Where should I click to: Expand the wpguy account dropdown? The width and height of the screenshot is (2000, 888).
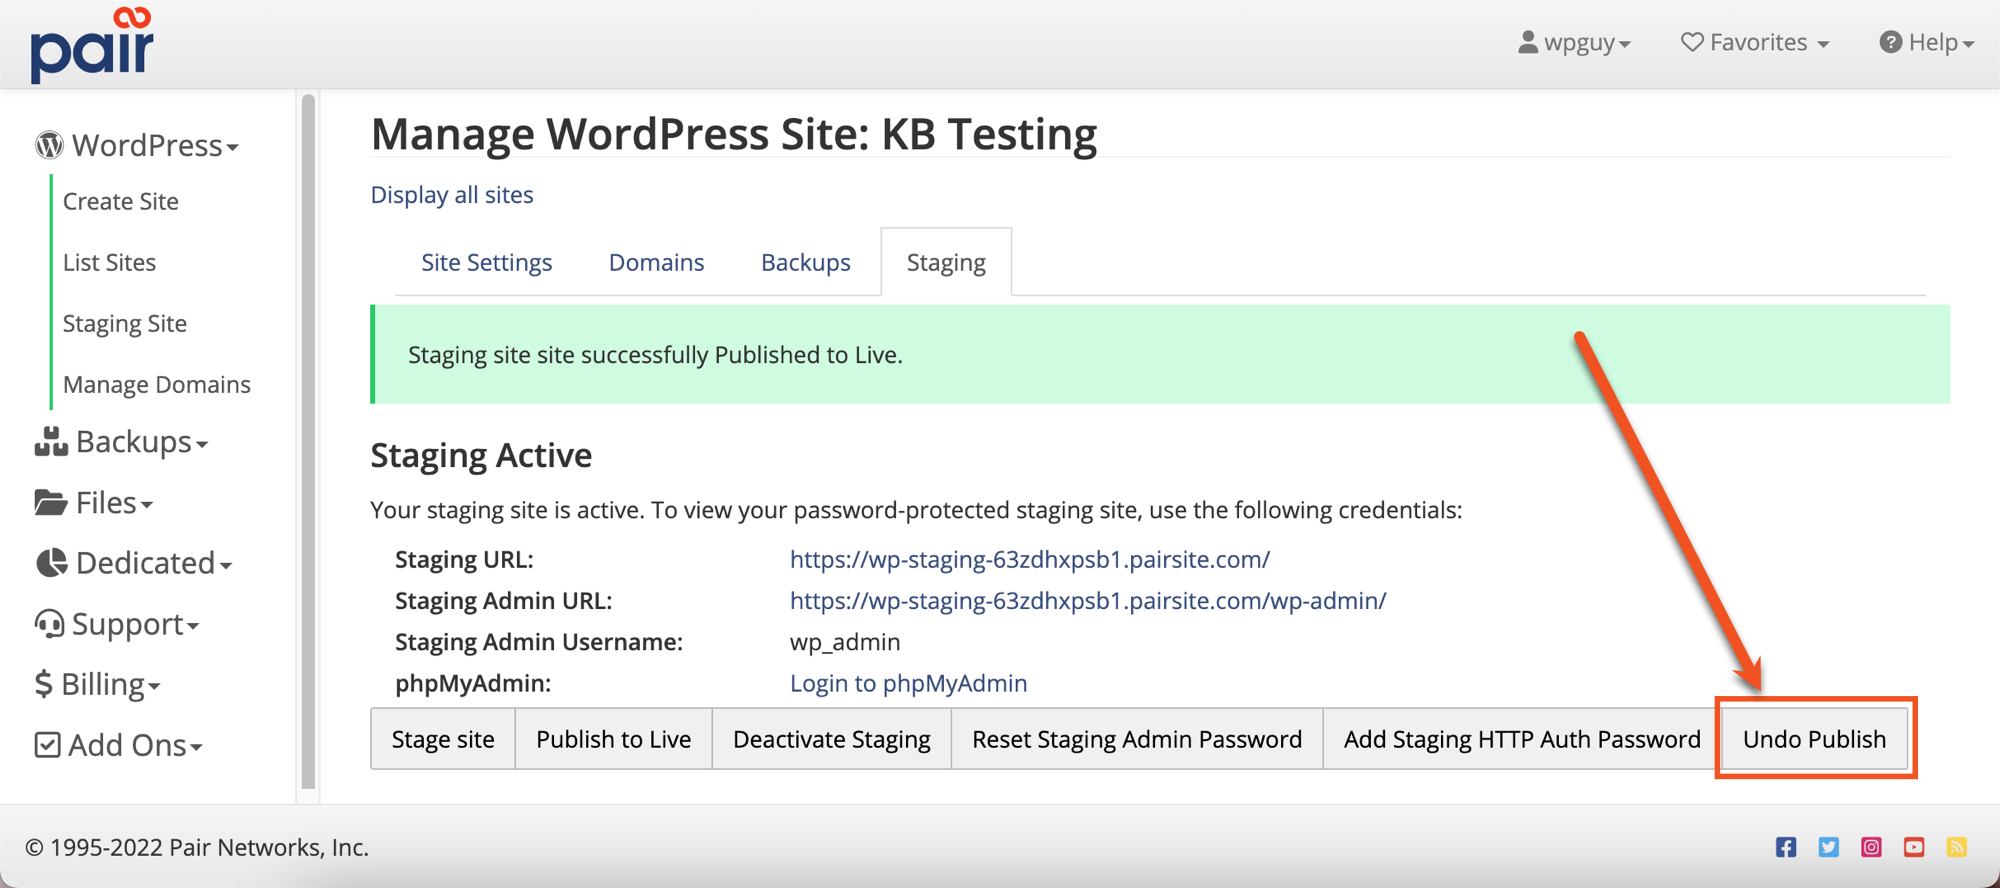[x=1575, y=42]
